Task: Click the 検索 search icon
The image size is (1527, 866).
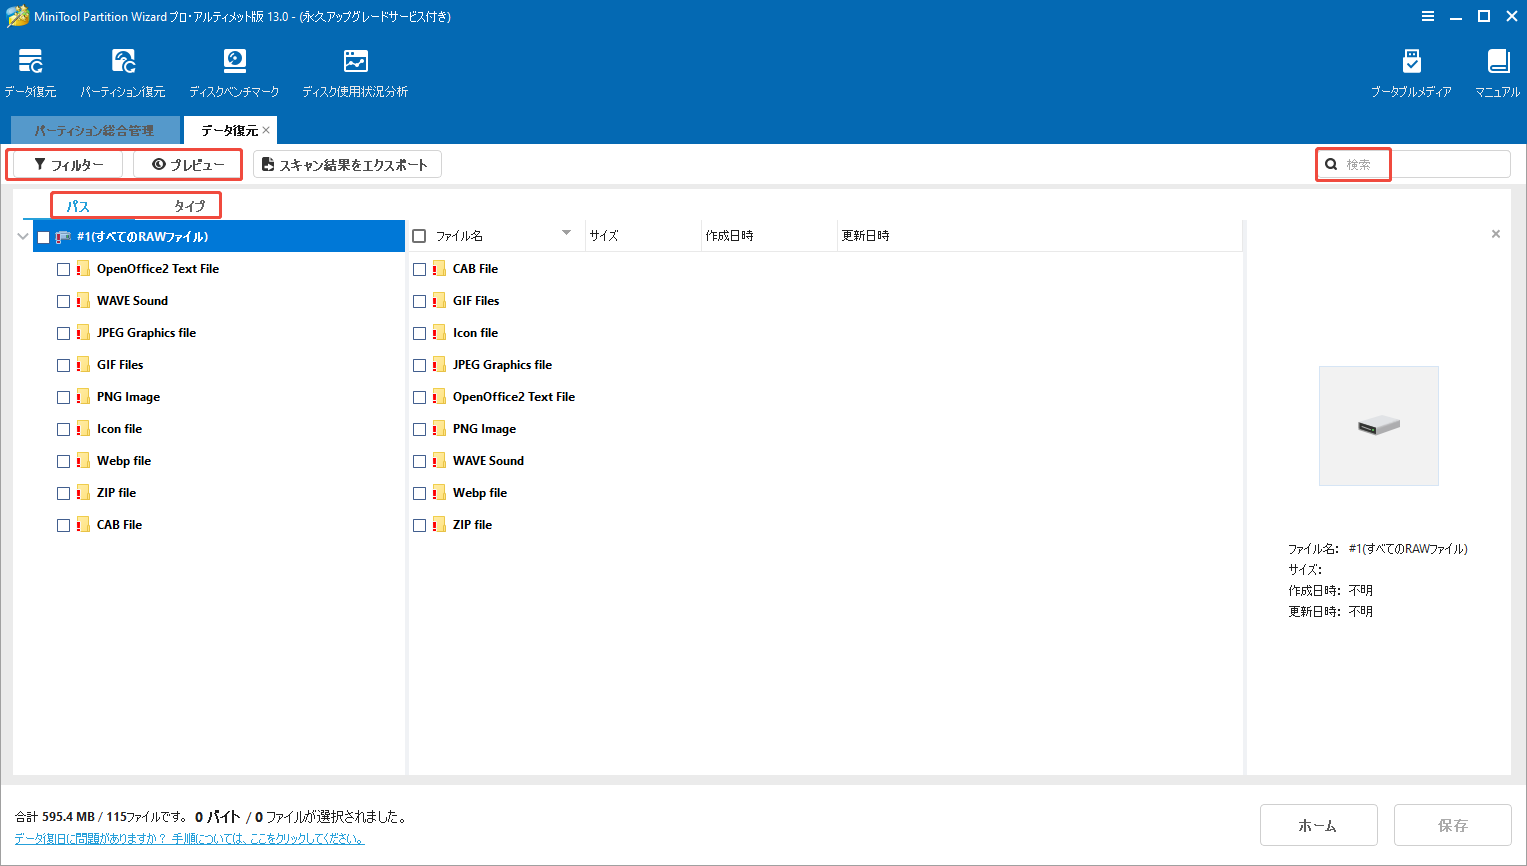Action: coord(1330,163)
